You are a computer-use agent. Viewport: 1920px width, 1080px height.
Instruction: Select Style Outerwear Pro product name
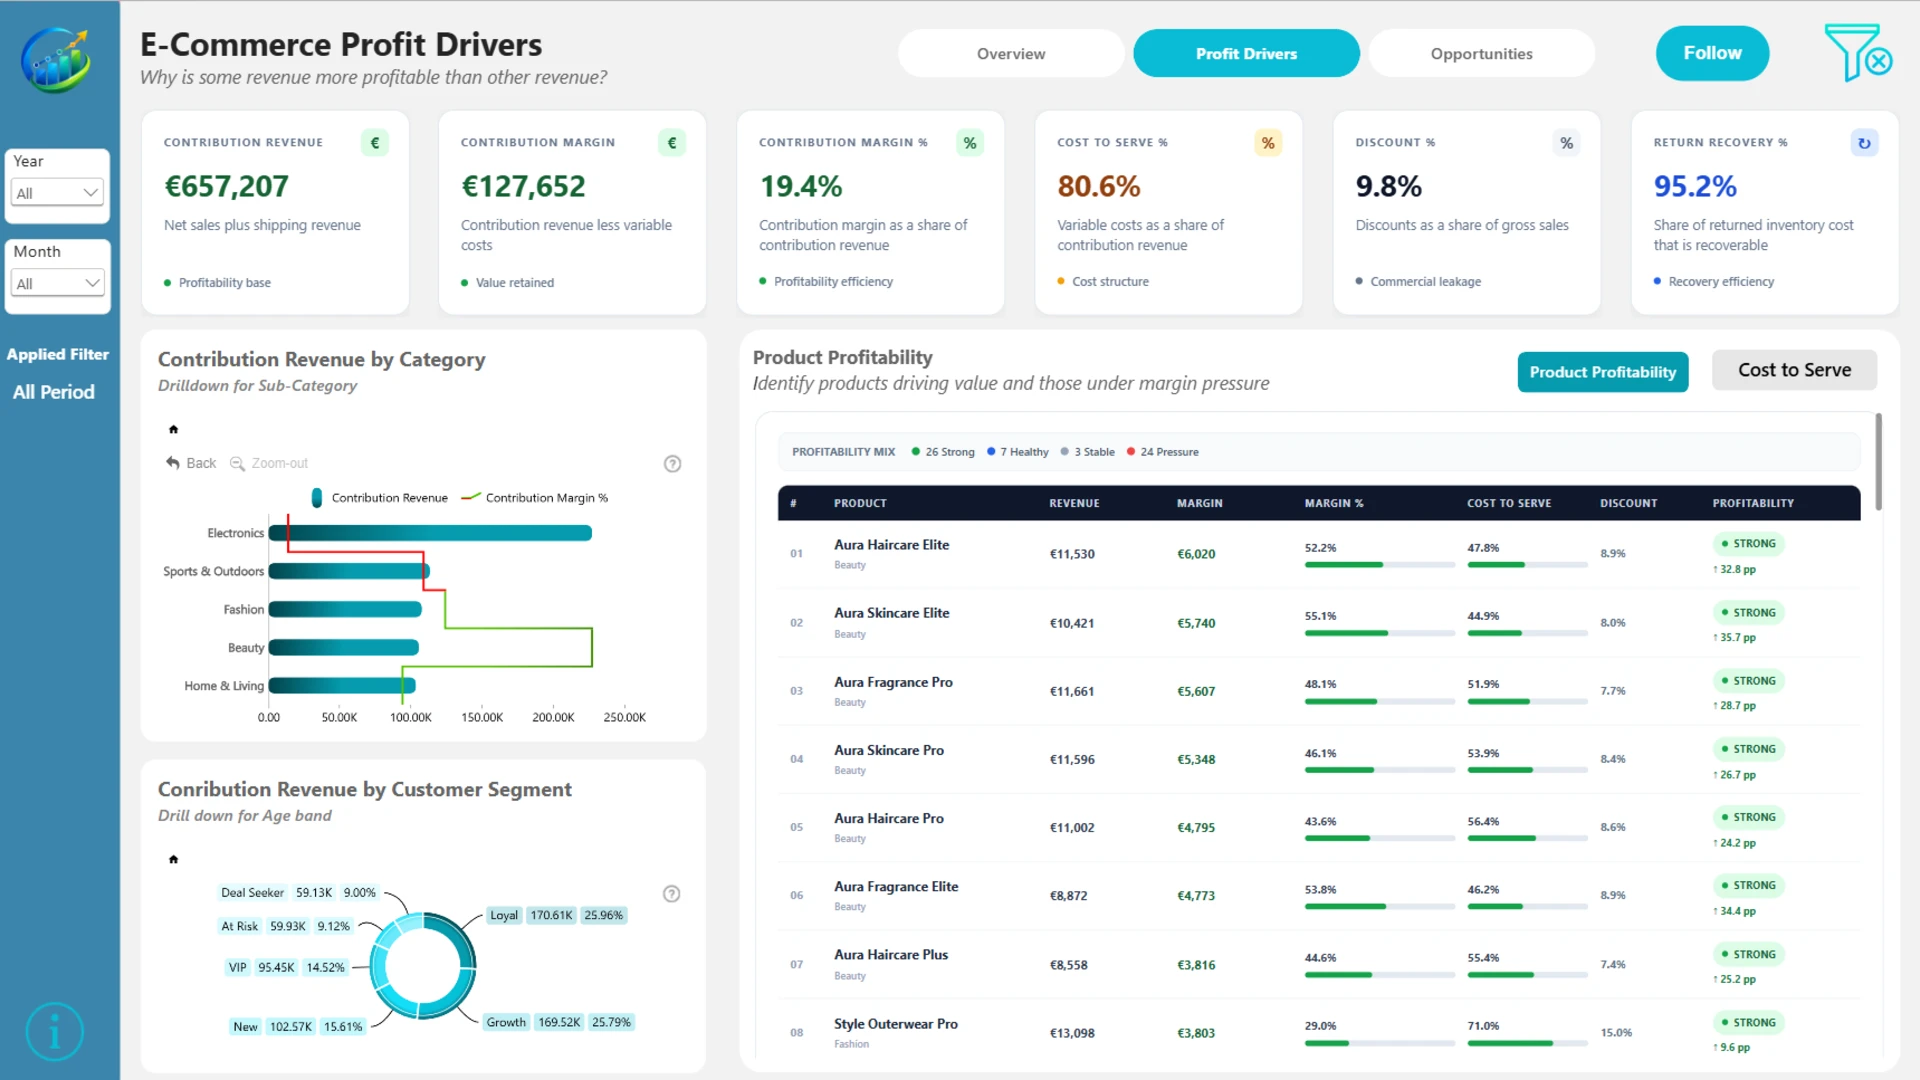pos(896,1024)
